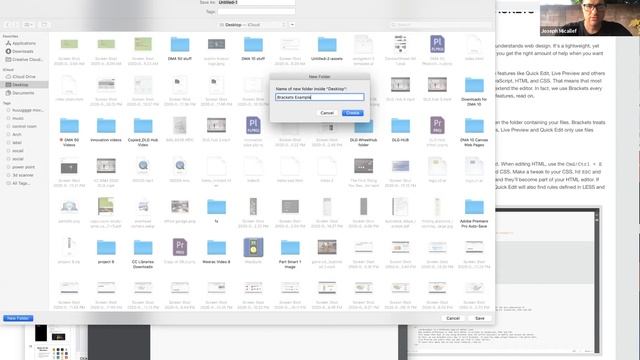Image resolution: width=640 pixels, height=360 pixels.
Task: Click the group-by toolbar button
Action: 44,25
